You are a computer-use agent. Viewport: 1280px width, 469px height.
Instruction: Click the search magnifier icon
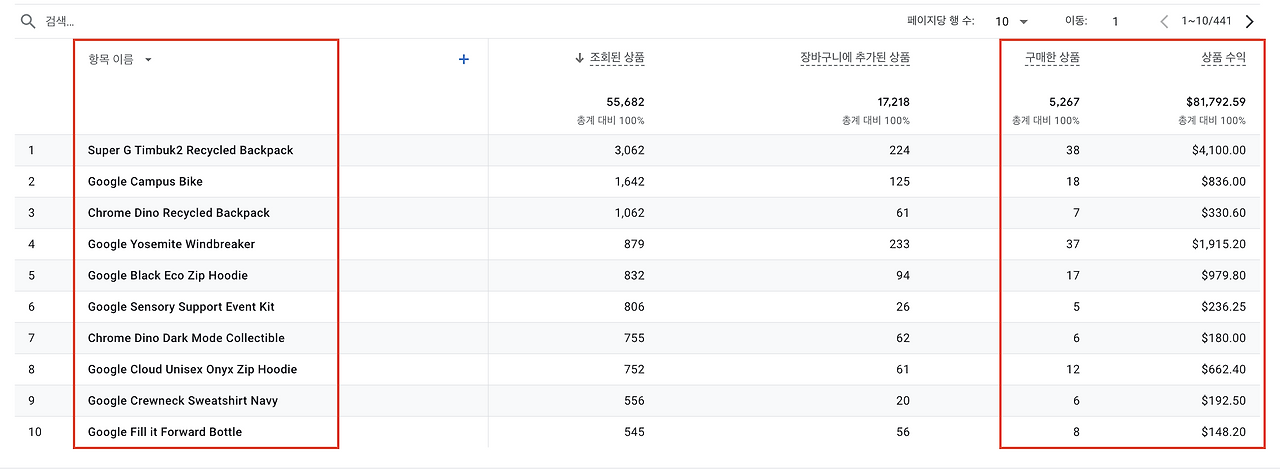(x=28, y=21)
